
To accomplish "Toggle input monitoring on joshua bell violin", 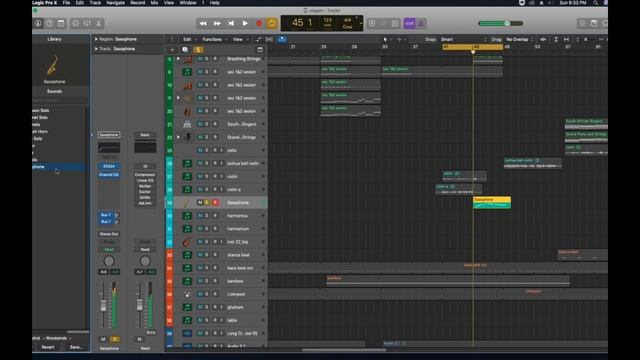I will [x=222, y=163].
